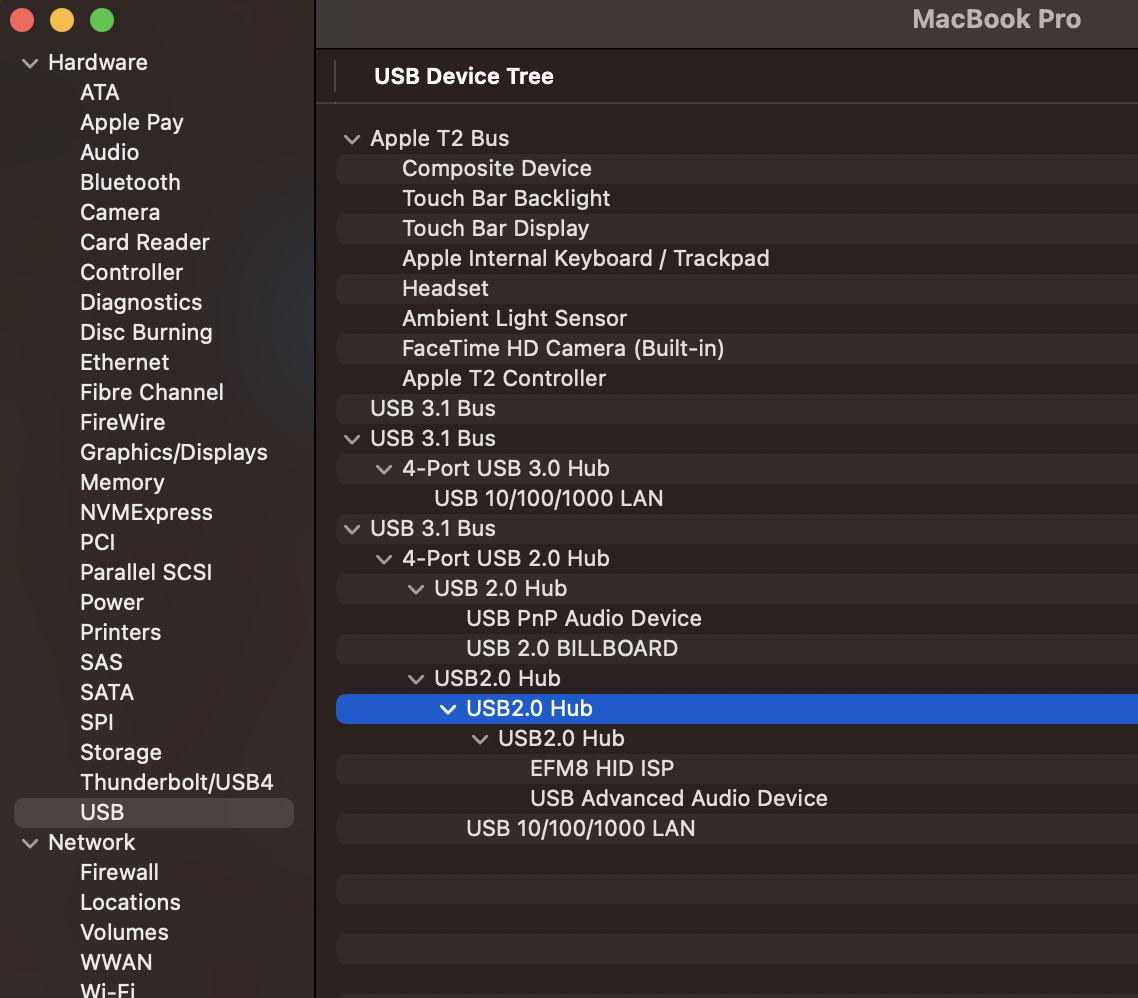The width and height of the screenshot is (1138, 998).
Task: Open the Apple Pay sidebar entry
Action: [131, 123]
